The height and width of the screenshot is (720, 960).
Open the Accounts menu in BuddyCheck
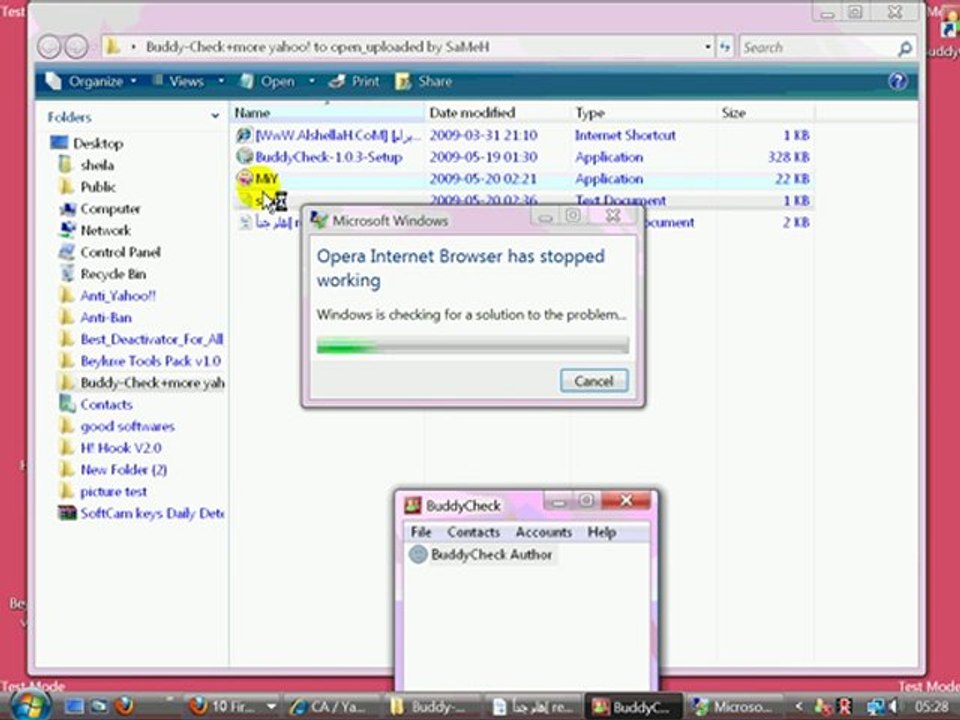click(x=543, y=532)
